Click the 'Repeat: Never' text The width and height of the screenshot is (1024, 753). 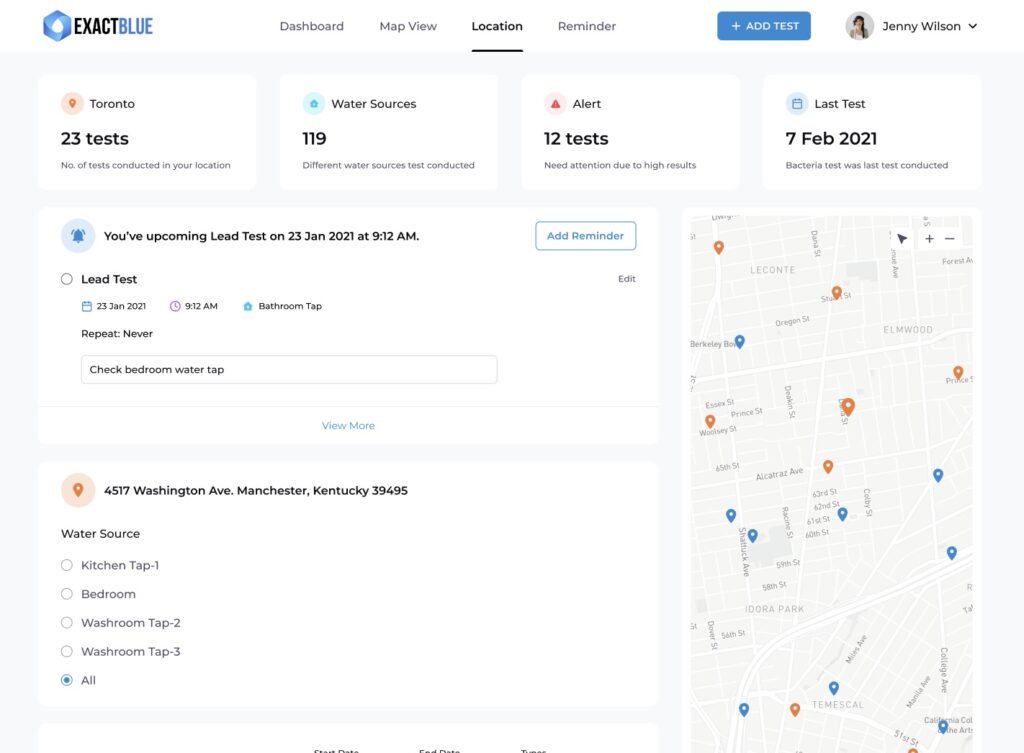(117, 334)
